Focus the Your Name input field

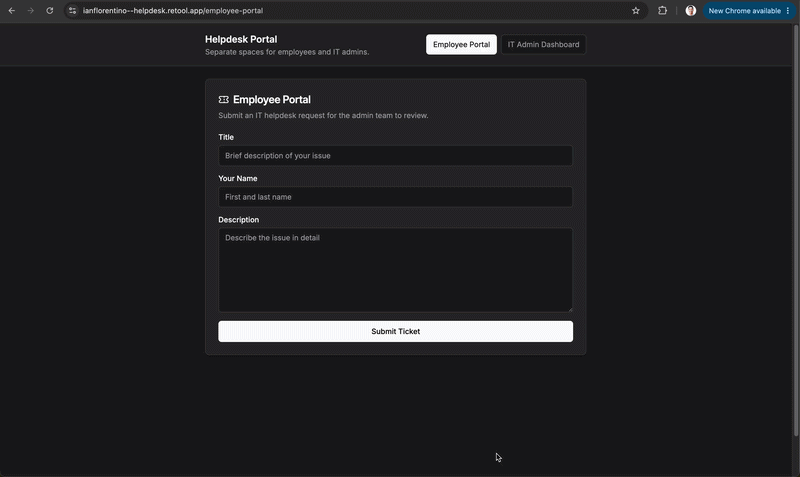(395, 197)
